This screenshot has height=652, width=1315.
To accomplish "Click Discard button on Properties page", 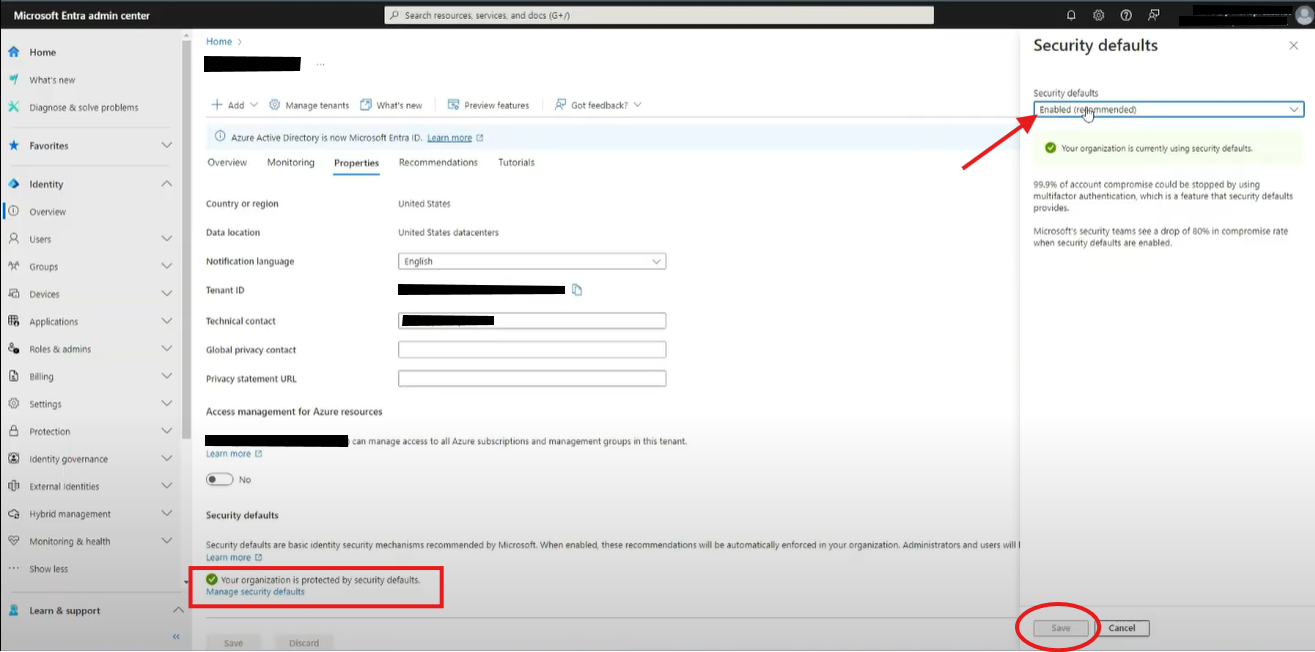I will 303,643.
